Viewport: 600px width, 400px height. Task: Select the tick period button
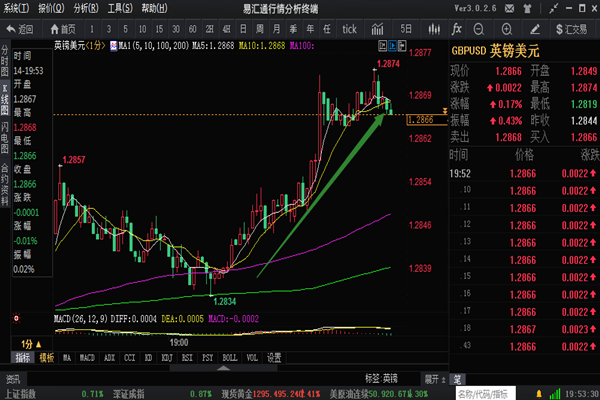(x=349, y=30)
